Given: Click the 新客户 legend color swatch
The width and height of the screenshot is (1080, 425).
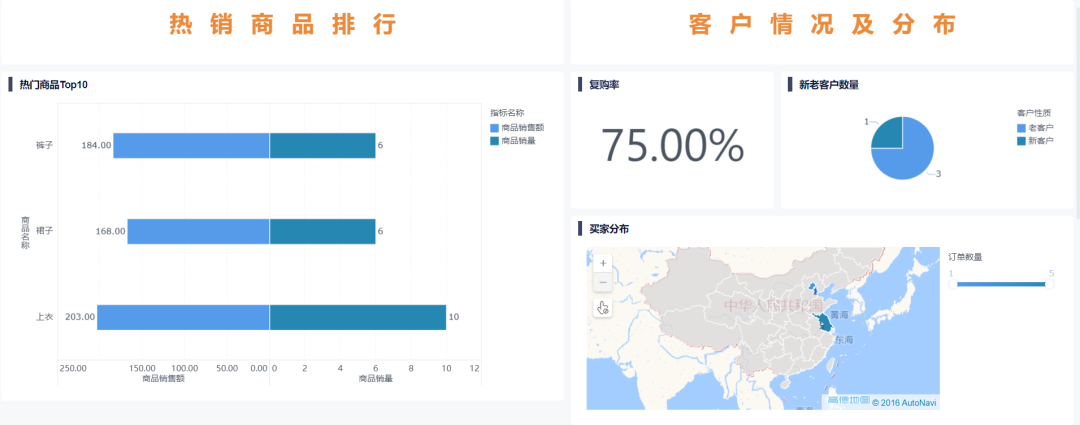Looking at the screenshot, I should coord(1021,141).
